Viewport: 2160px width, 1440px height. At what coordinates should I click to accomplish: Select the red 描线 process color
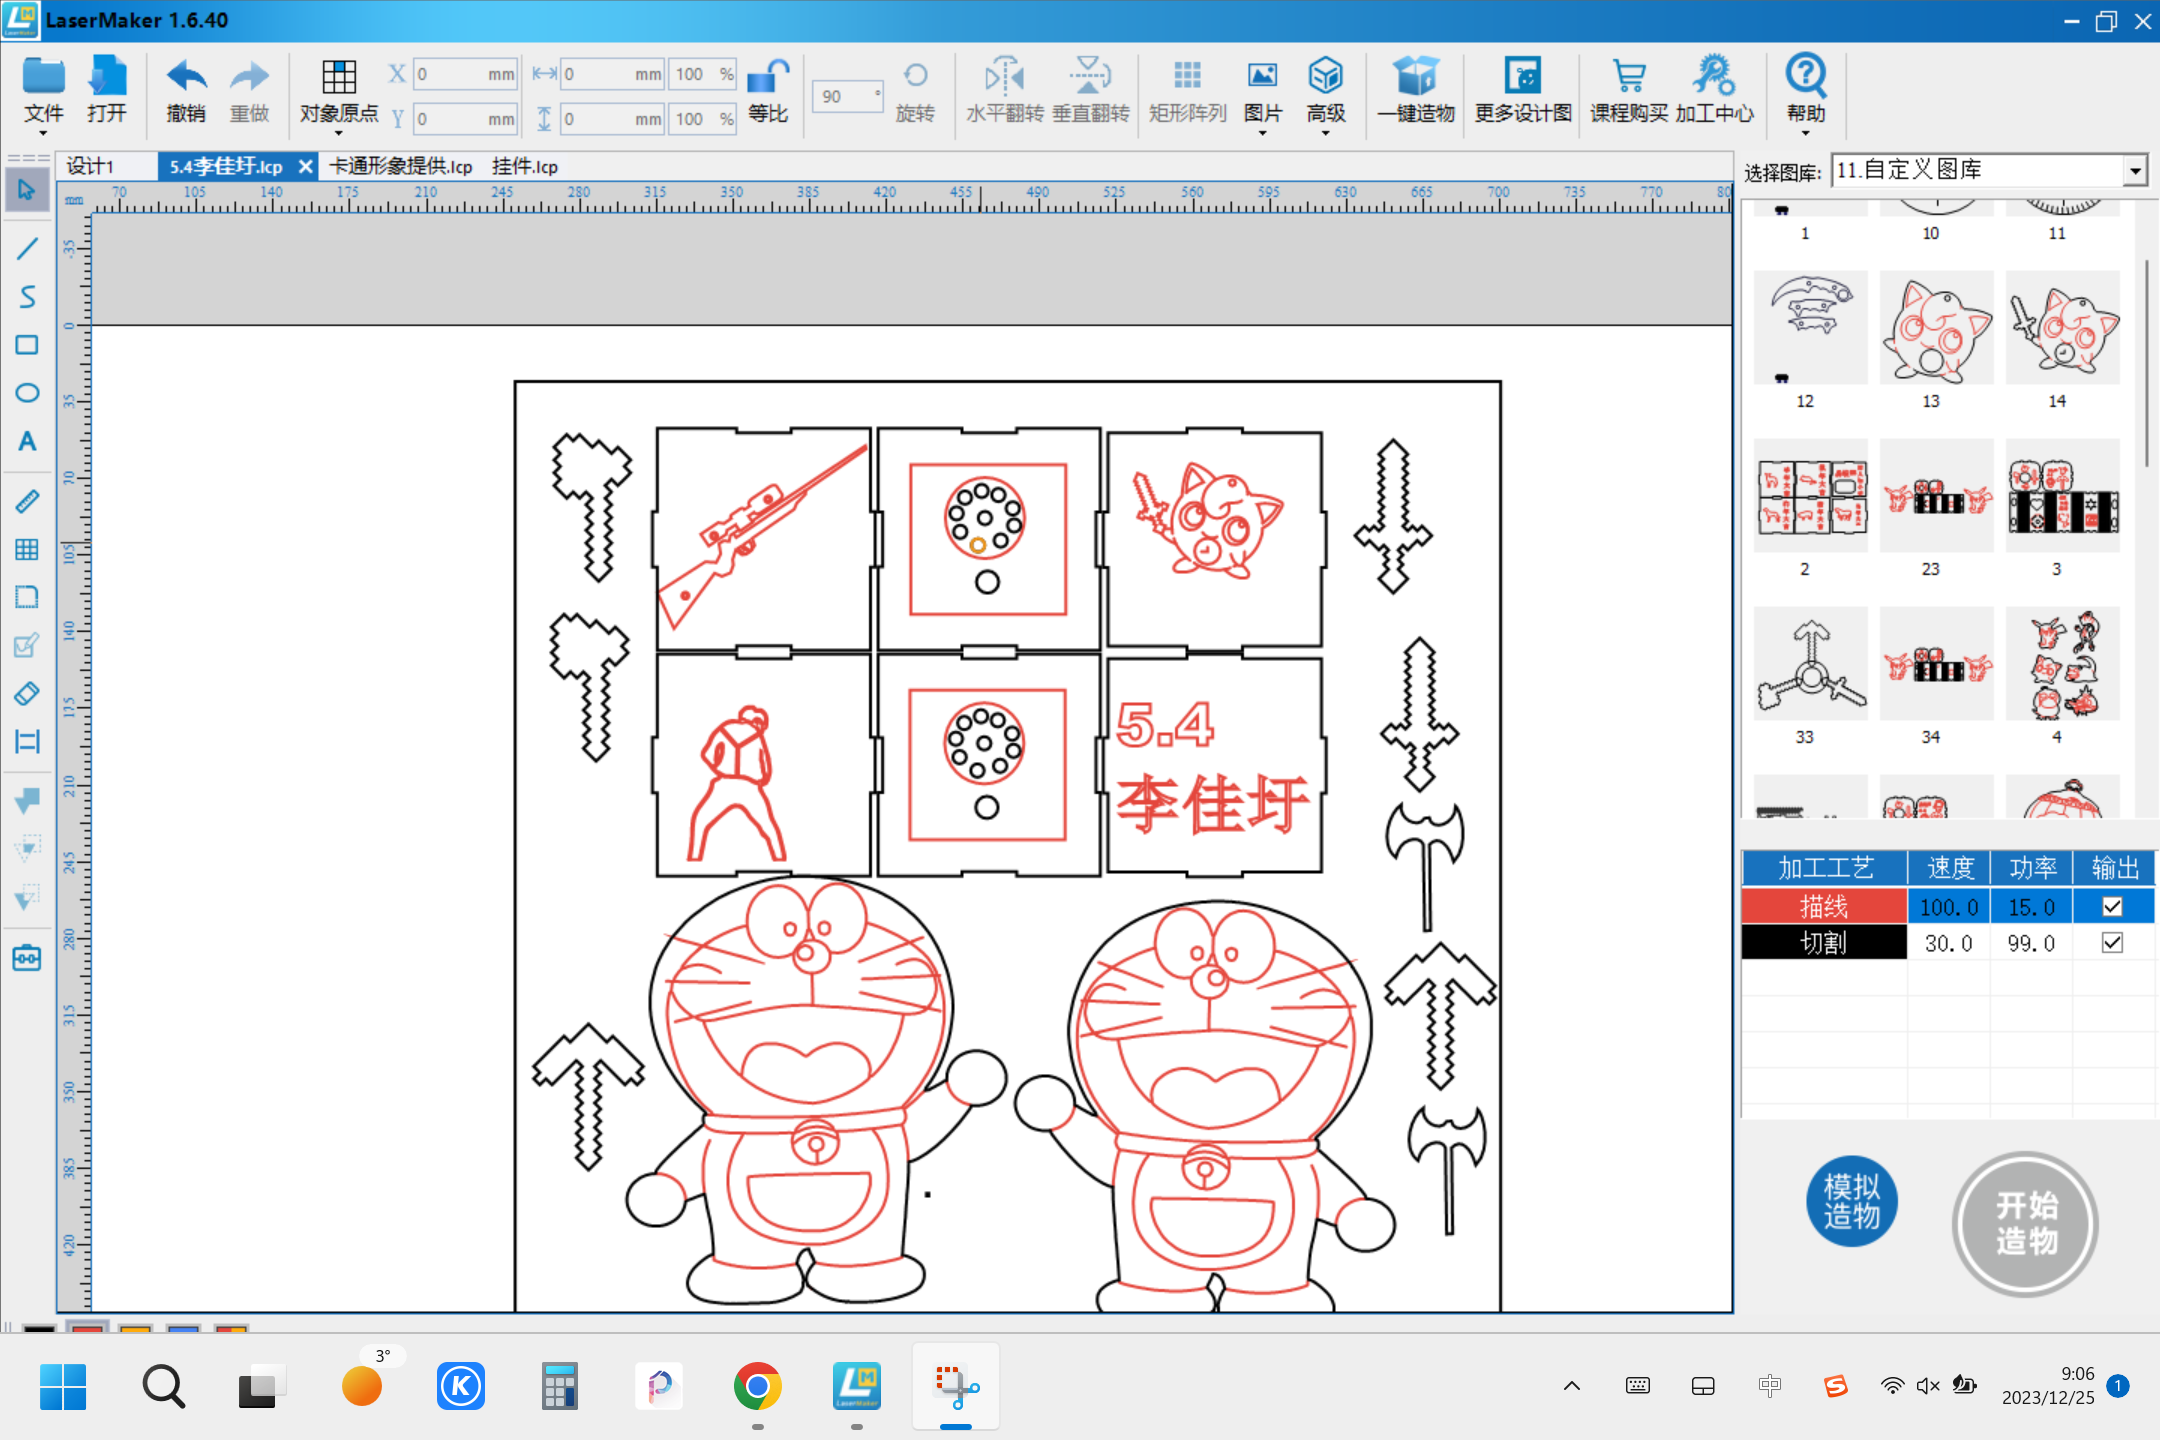pos(1824,907)
